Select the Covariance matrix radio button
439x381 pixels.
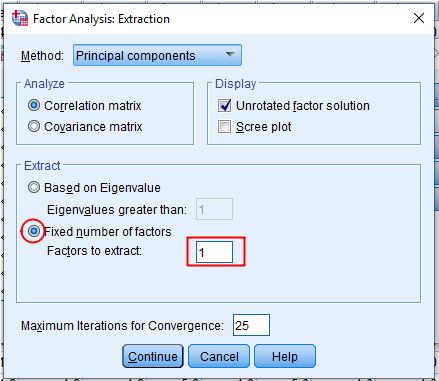(x=34, y=126)
